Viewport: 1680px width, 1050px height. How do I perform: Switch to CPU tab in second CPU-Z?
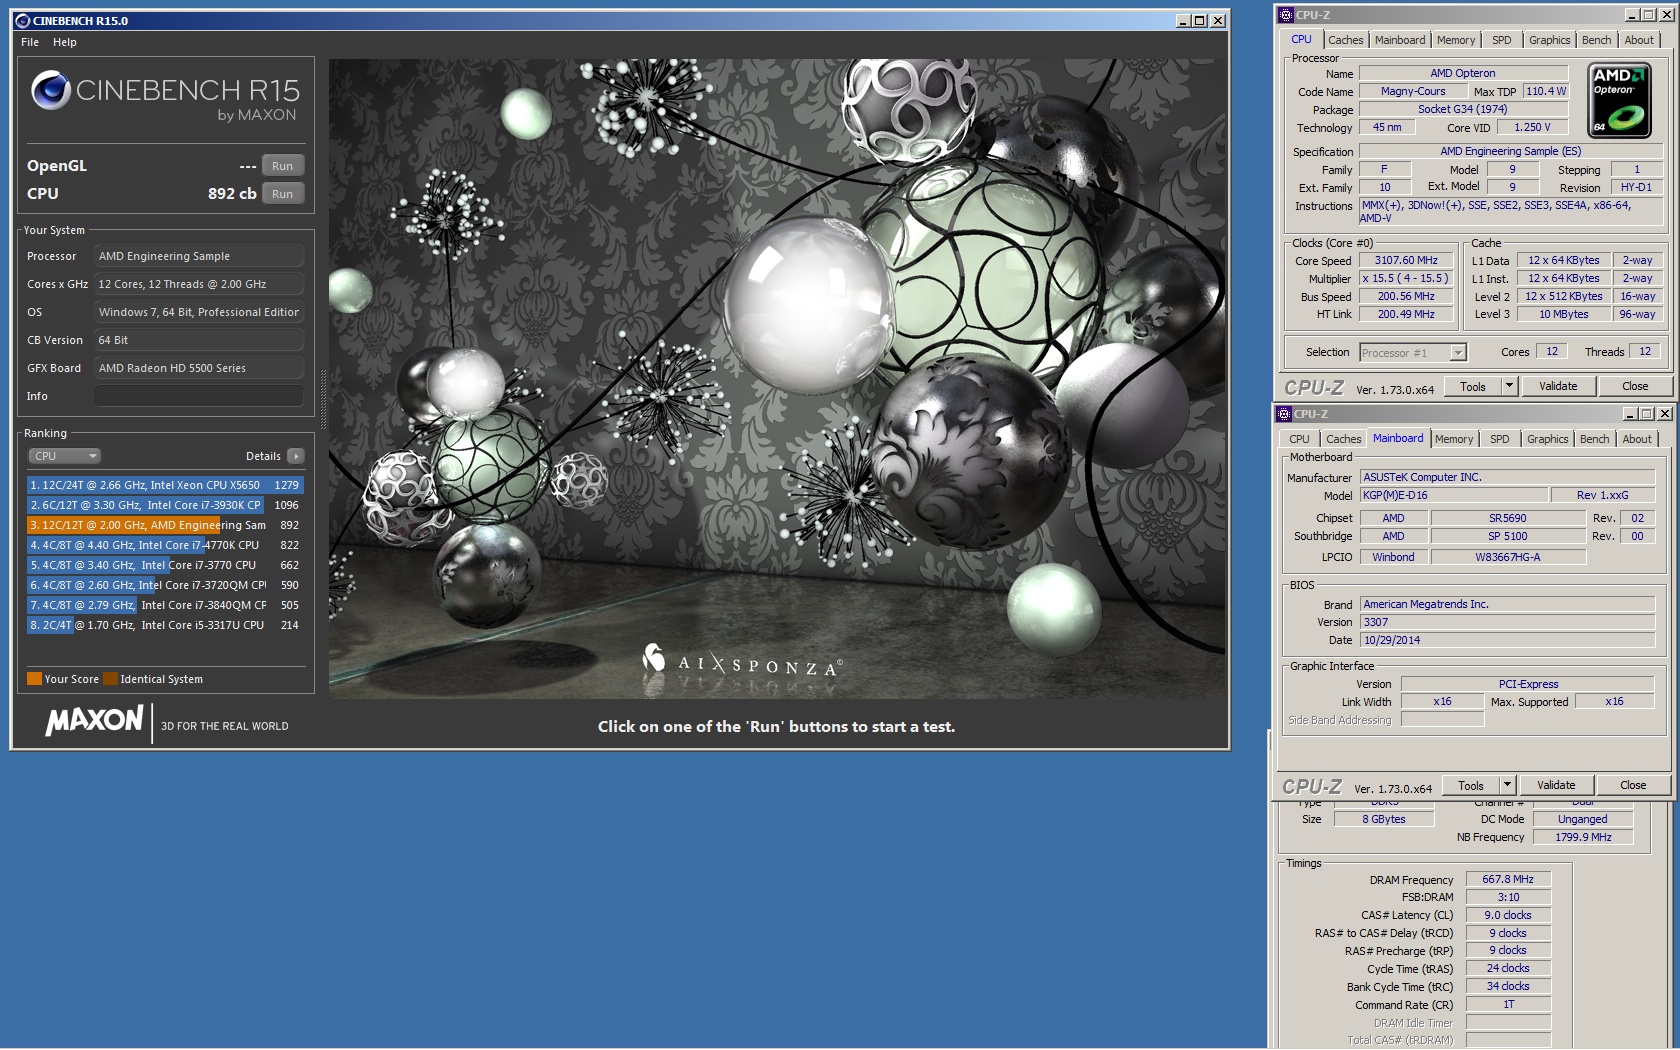coord(1299,439)
